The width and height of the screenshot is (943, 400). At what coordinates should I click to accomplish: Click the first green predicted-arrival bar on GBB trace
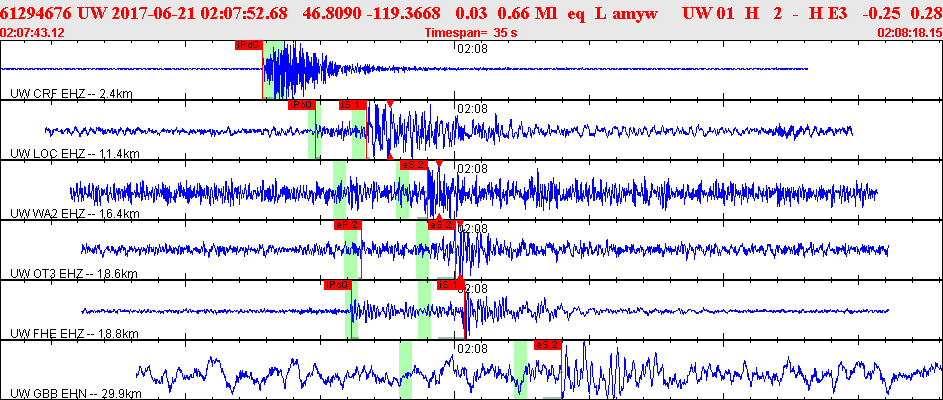[x=405, y=370]
